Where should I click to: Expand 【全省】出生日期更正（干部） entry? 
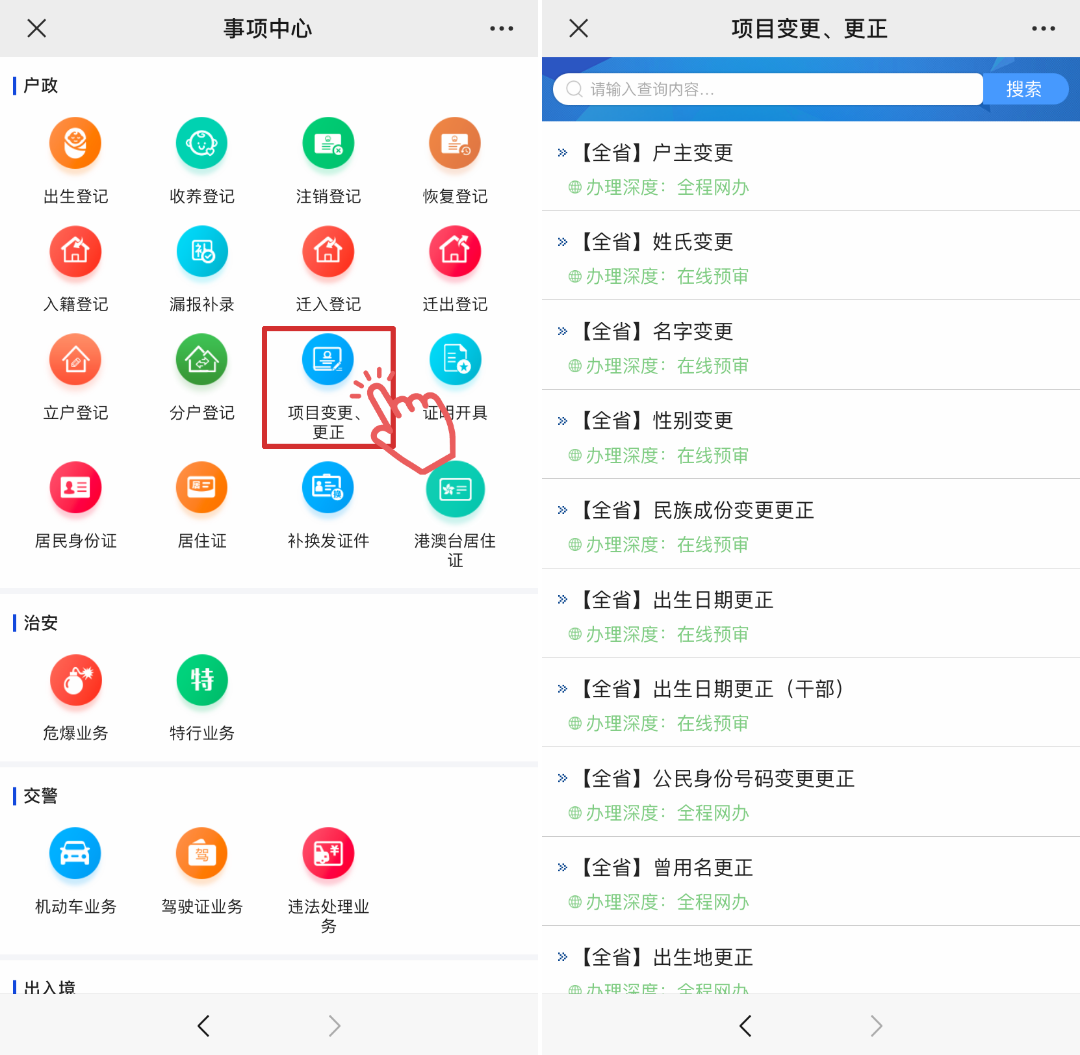point(750,689)
